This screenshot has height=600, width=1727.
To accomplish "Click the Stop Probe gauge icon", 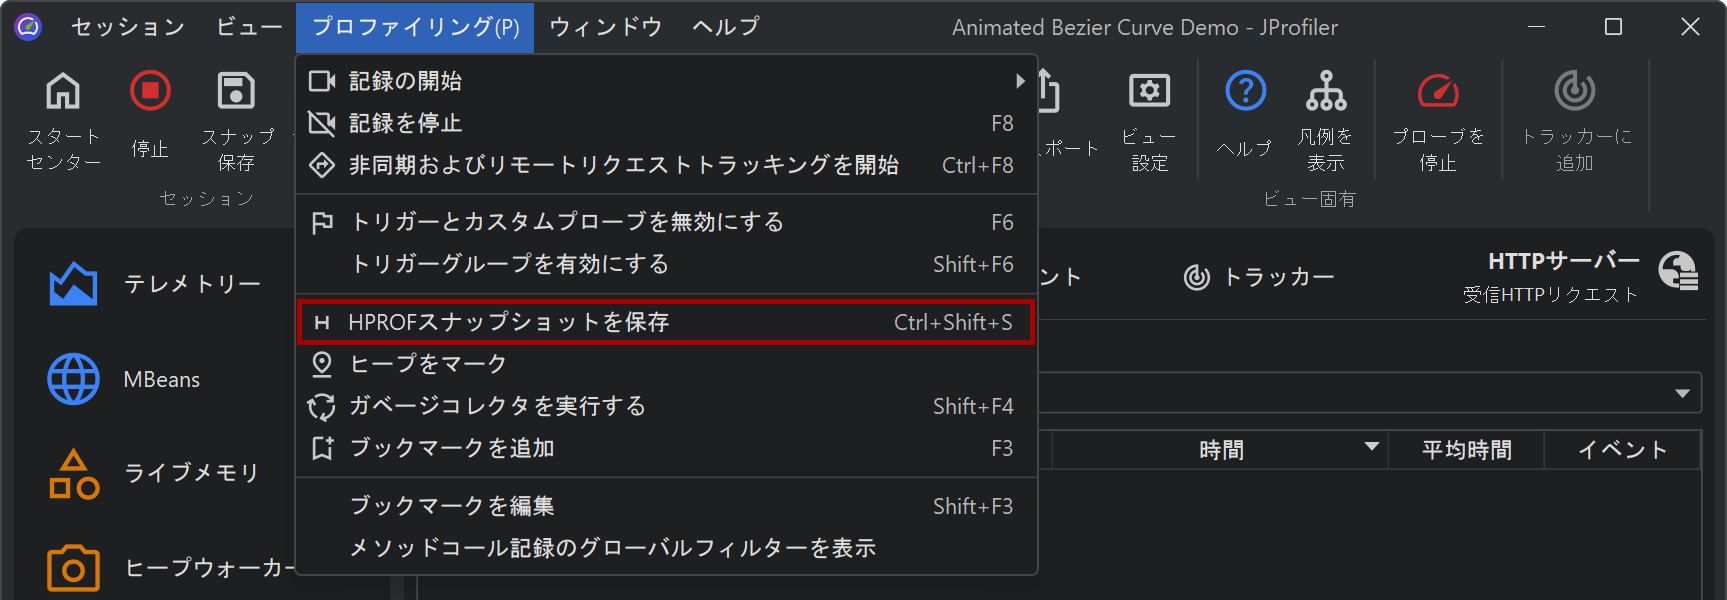I will [x=1438, y=92].
